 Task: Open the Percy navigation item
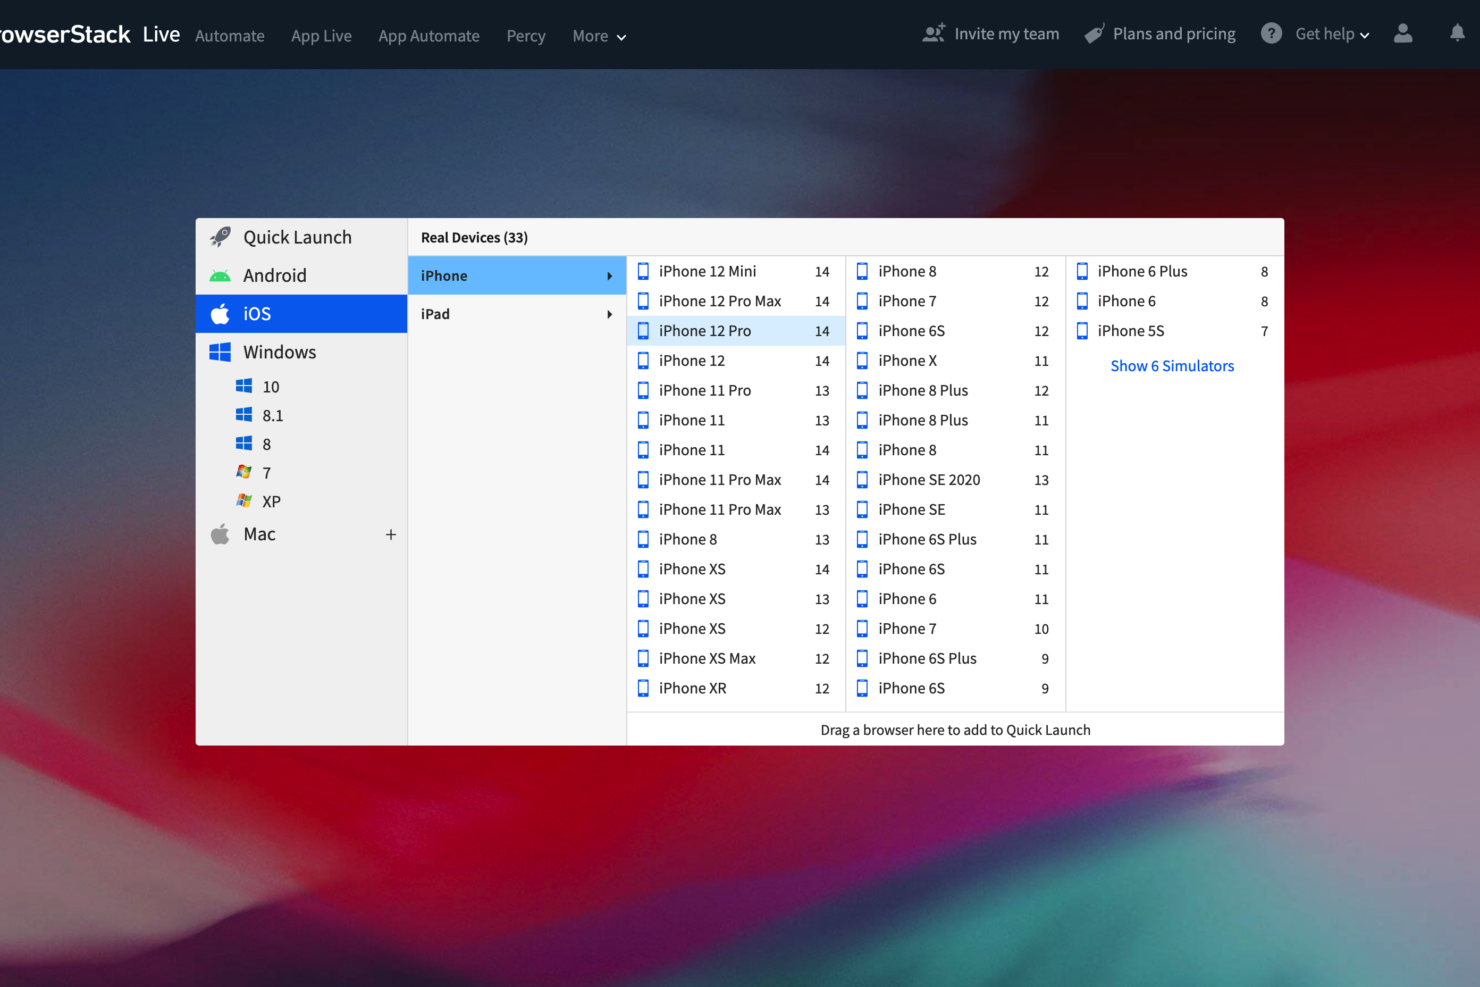[x=526, y=36]
